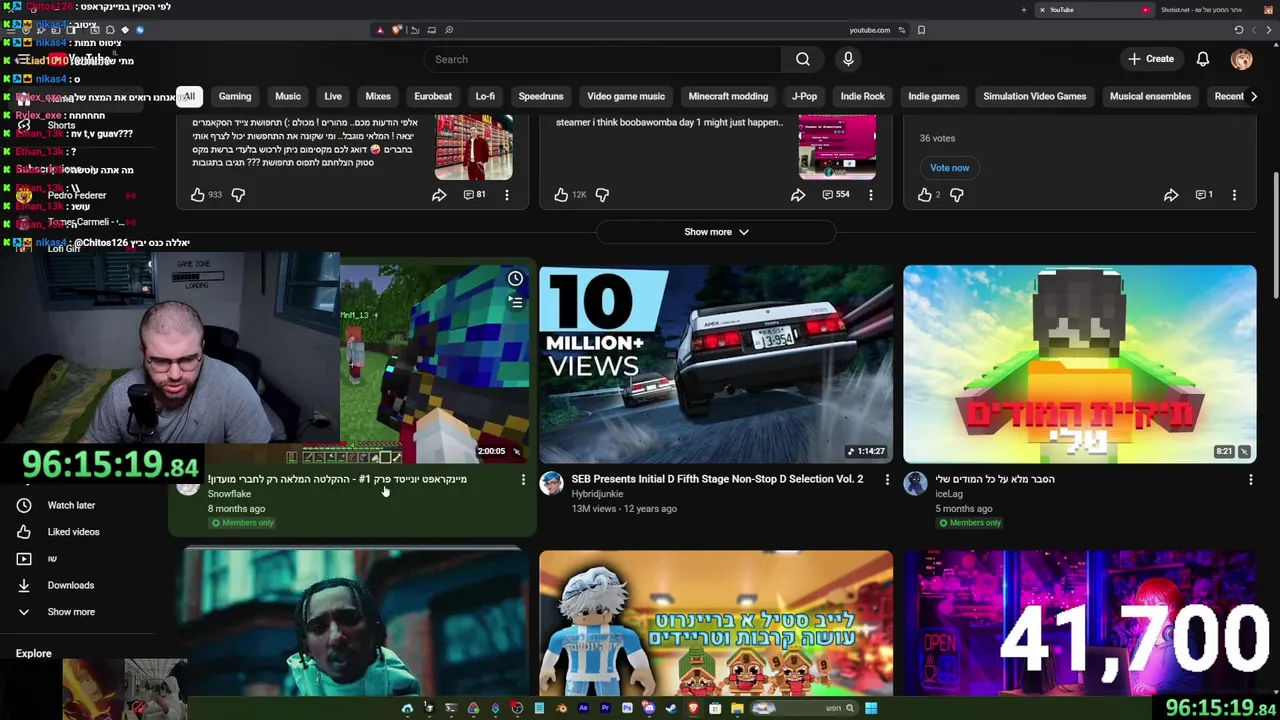1280x720 pixels.
Task: Reload the page in the browser toolbar
Action: (1239, 30)
